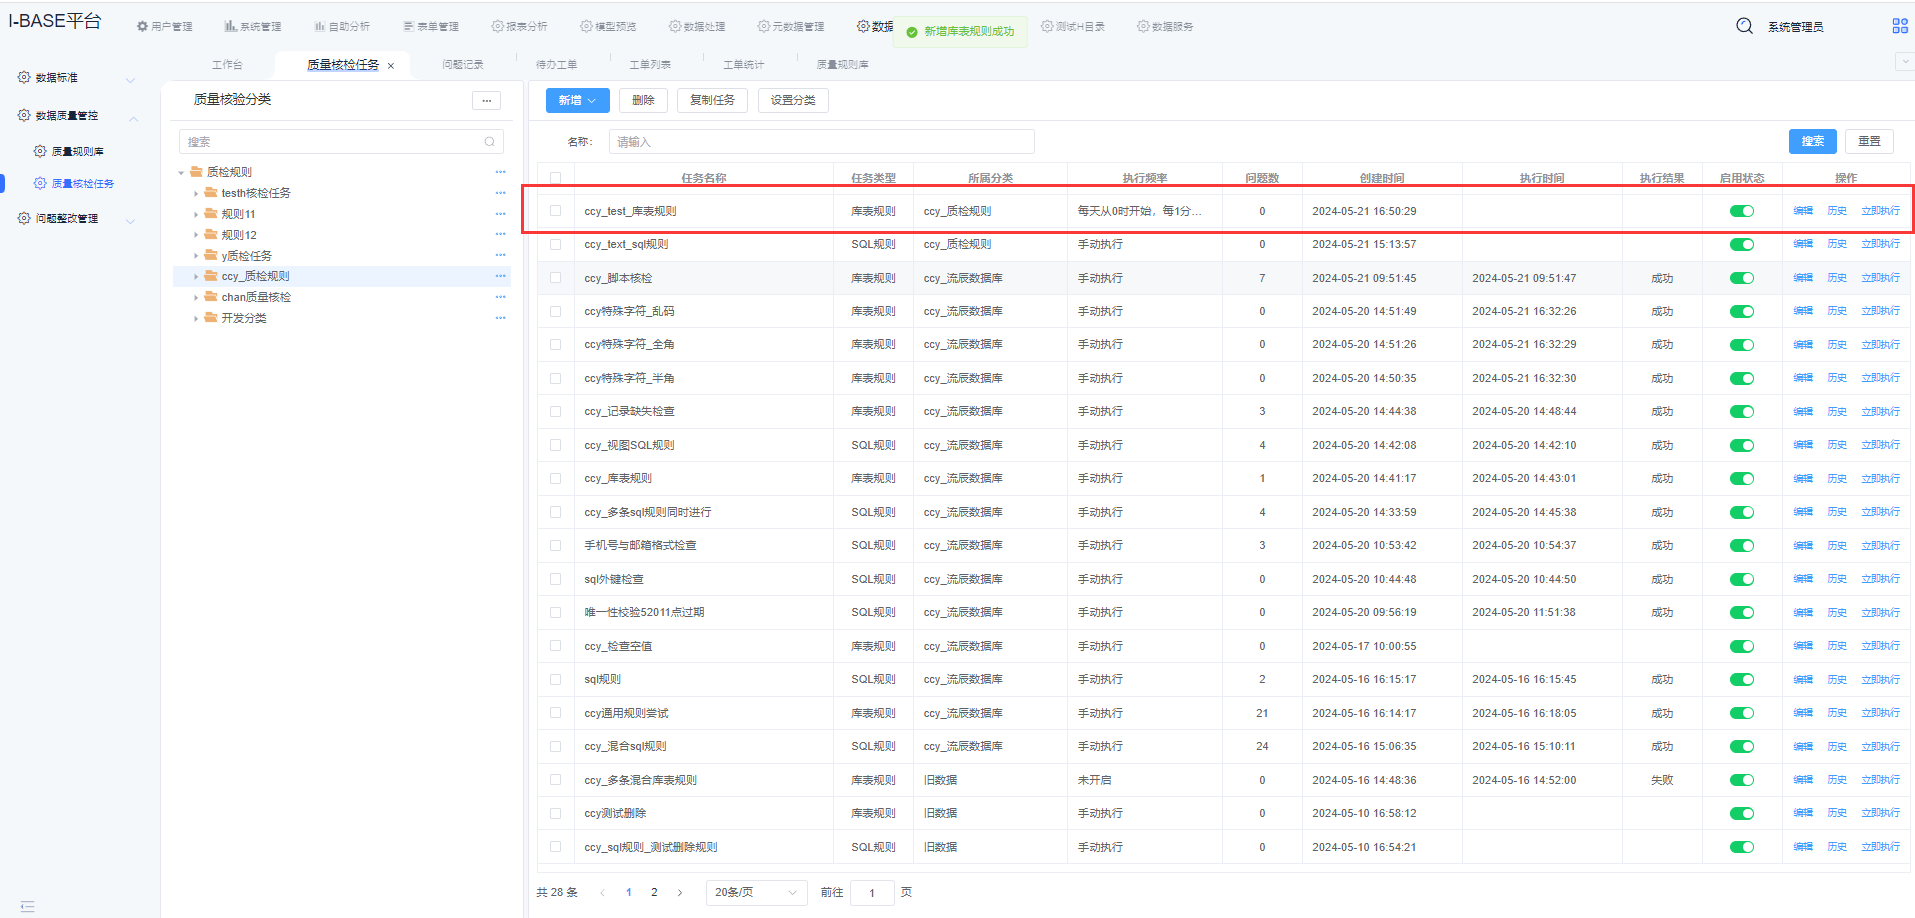
Task: Click the sidebar collapse icon at bottom left
Action: coord(27,906)
